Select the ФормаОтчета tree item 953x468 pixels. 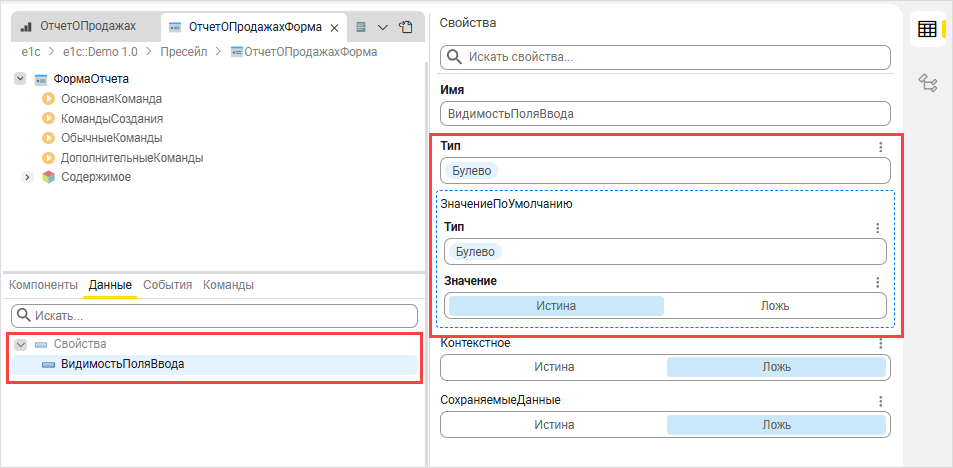[x=91, y=79]
